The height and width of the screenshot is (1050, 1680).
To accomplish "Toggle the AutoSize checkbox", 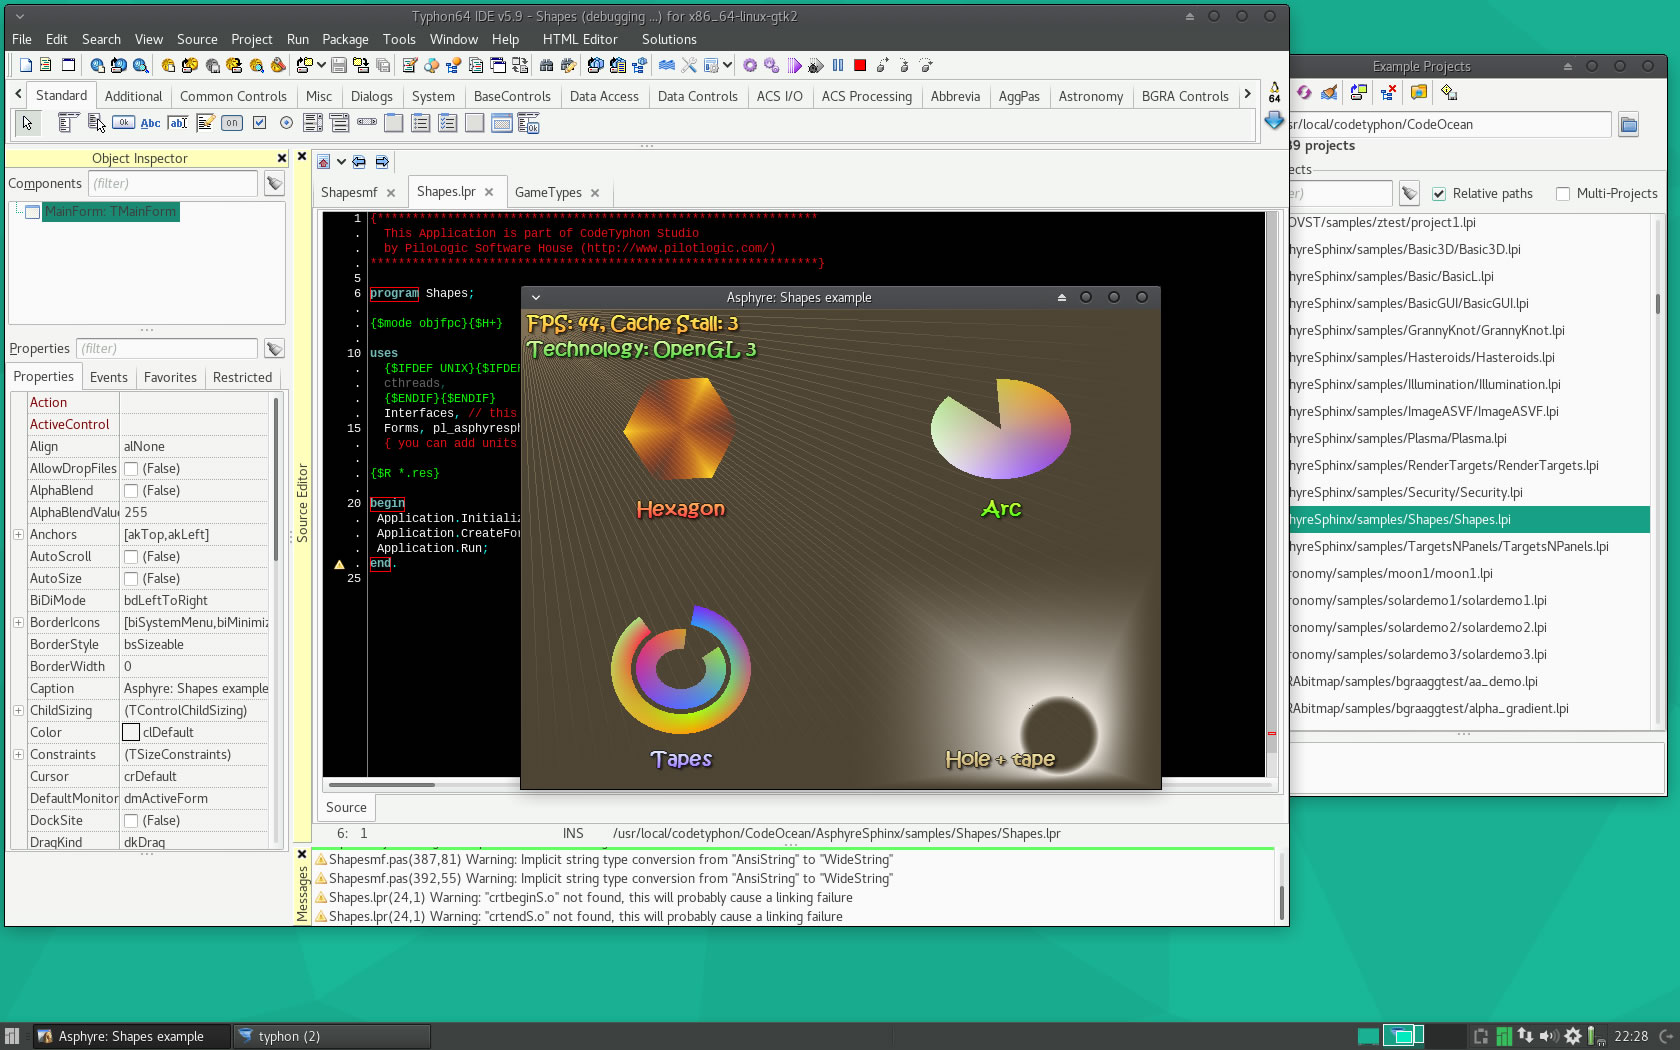I will [131, 579].
